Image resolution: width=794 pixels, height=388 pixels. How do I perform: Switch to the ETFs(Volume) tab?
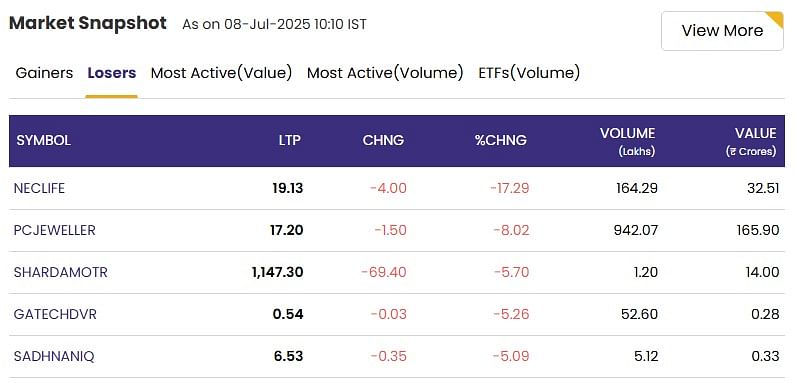[529, 73]
